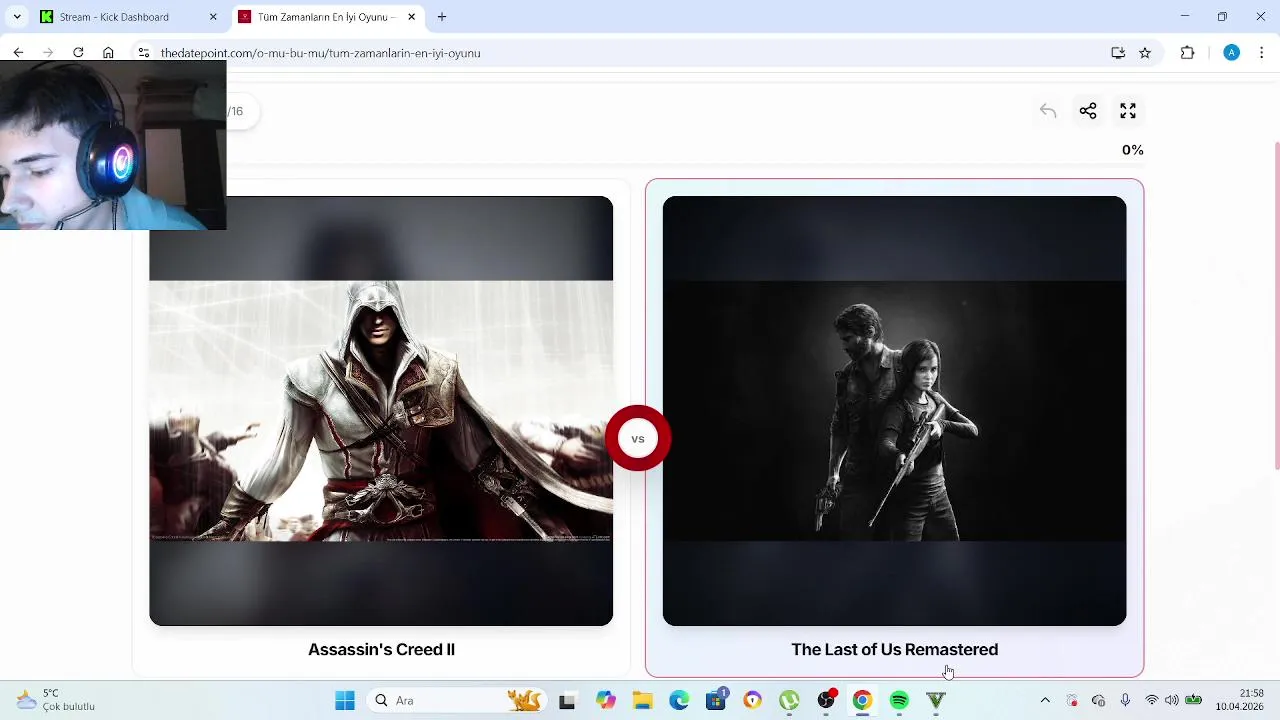Open a new browser tab

point(442,17)
